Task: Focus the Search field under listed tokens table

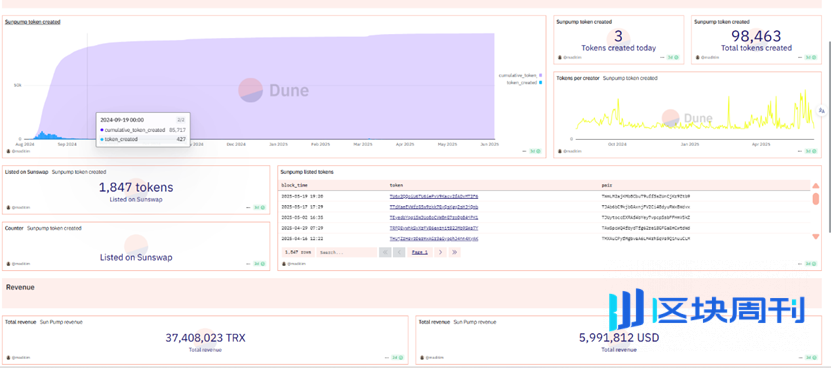Action: point(347,252)
